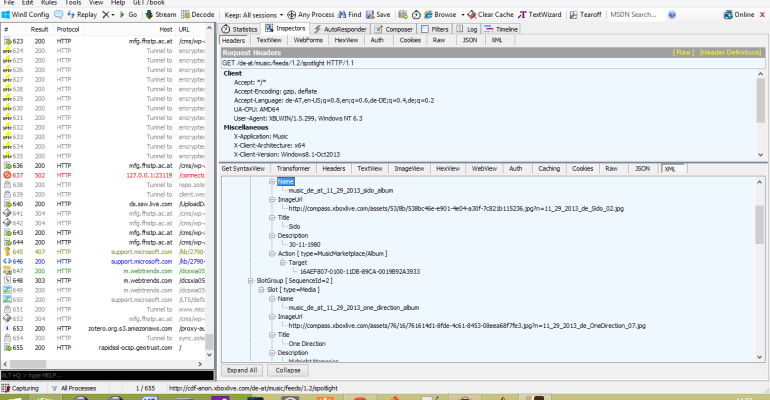
Task: Switch to the Timeline tab
Action: pos(501,29)
